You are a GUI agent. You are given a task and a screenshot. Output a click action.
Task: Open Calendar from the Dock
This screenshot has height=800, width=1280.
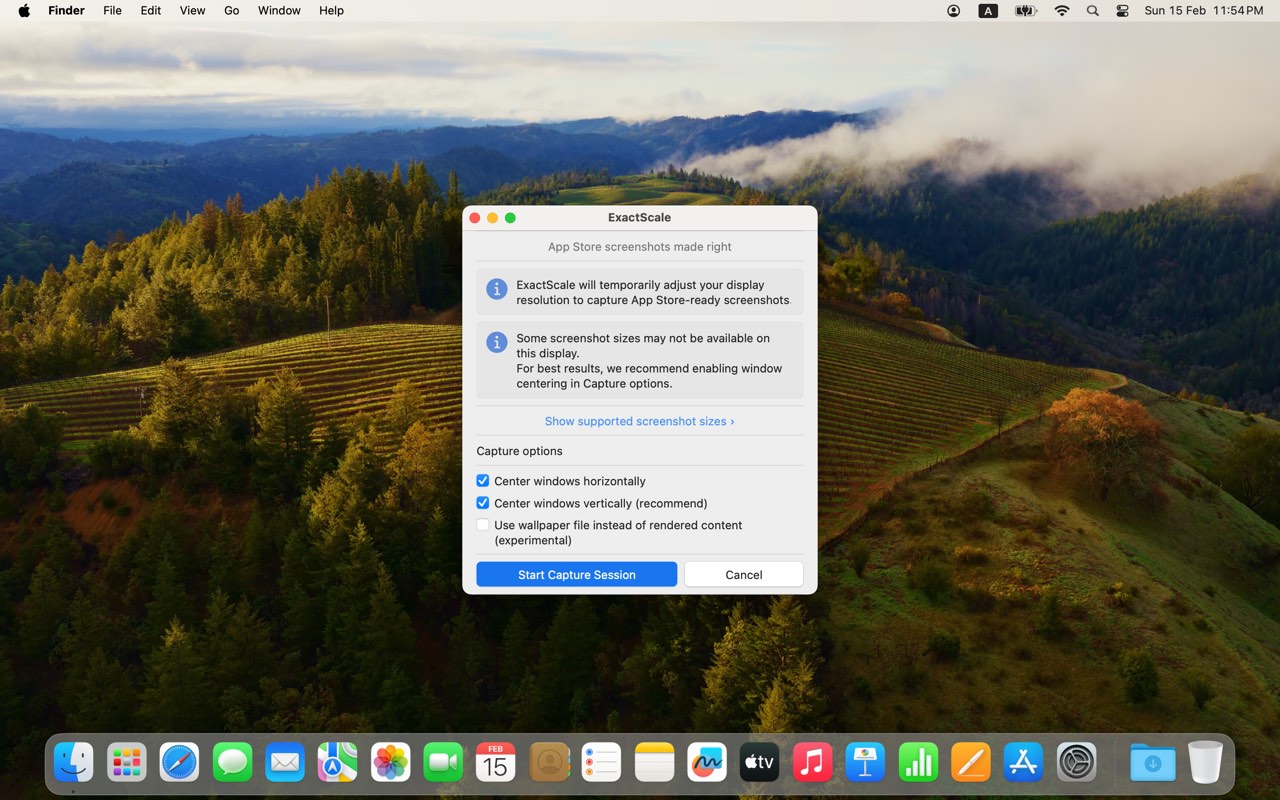click(496, 763)
